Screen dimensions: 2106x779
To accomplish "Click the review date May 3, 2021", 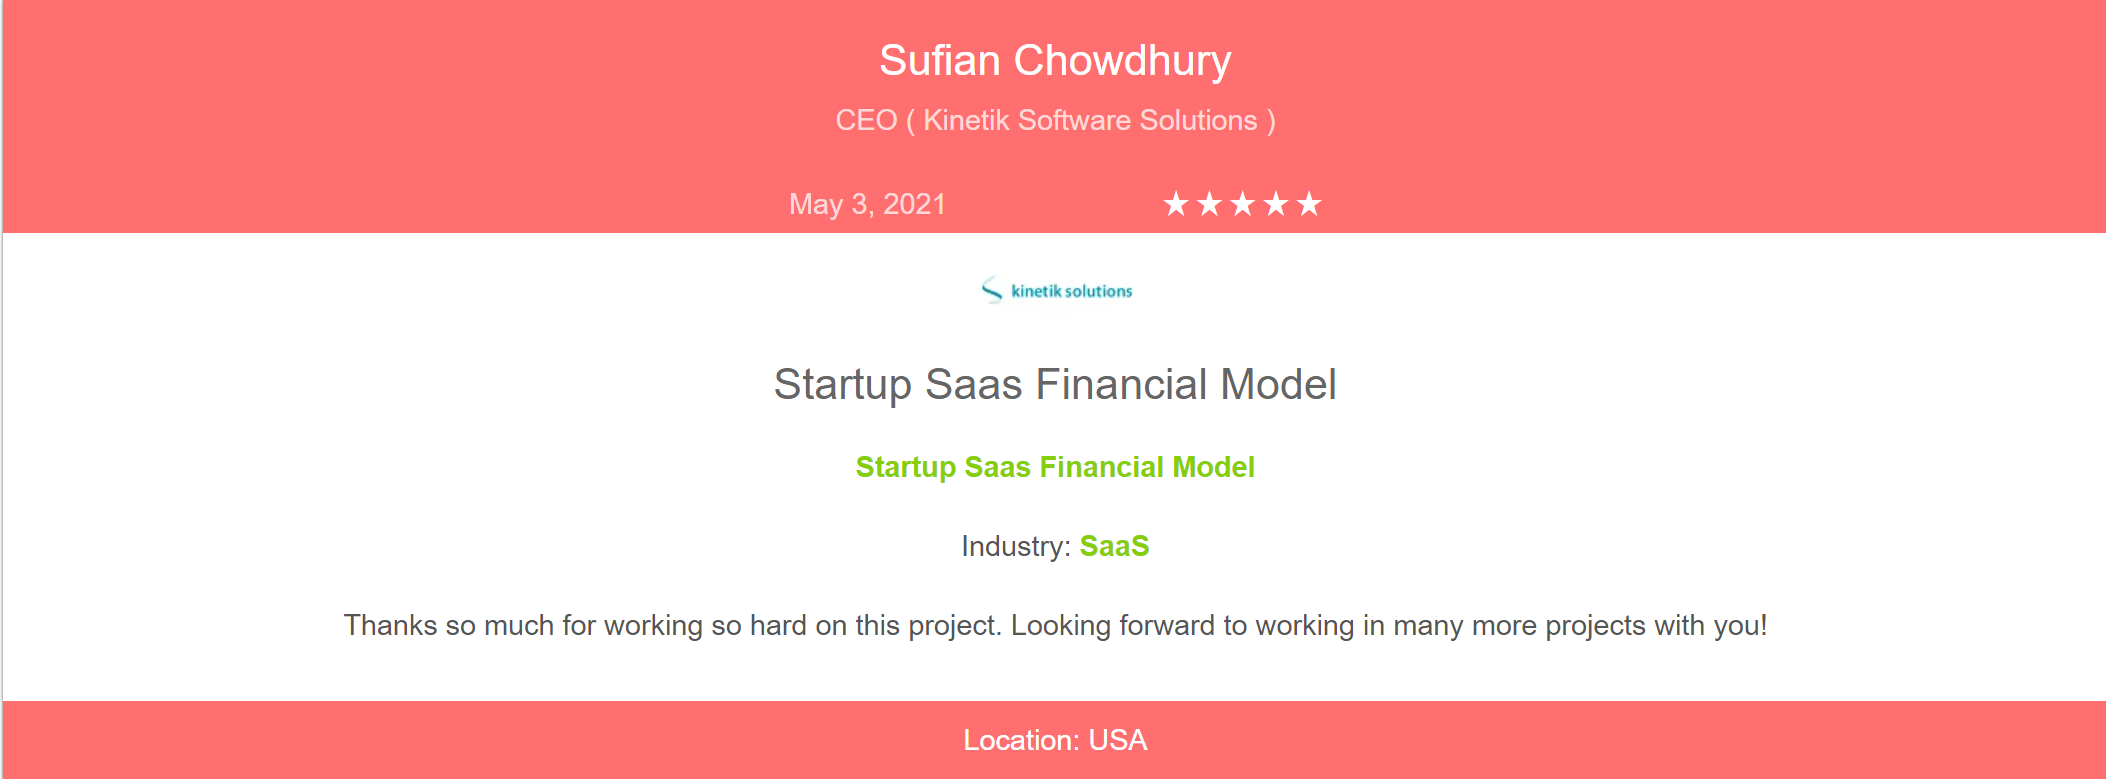I will click(x=867, y=204).
